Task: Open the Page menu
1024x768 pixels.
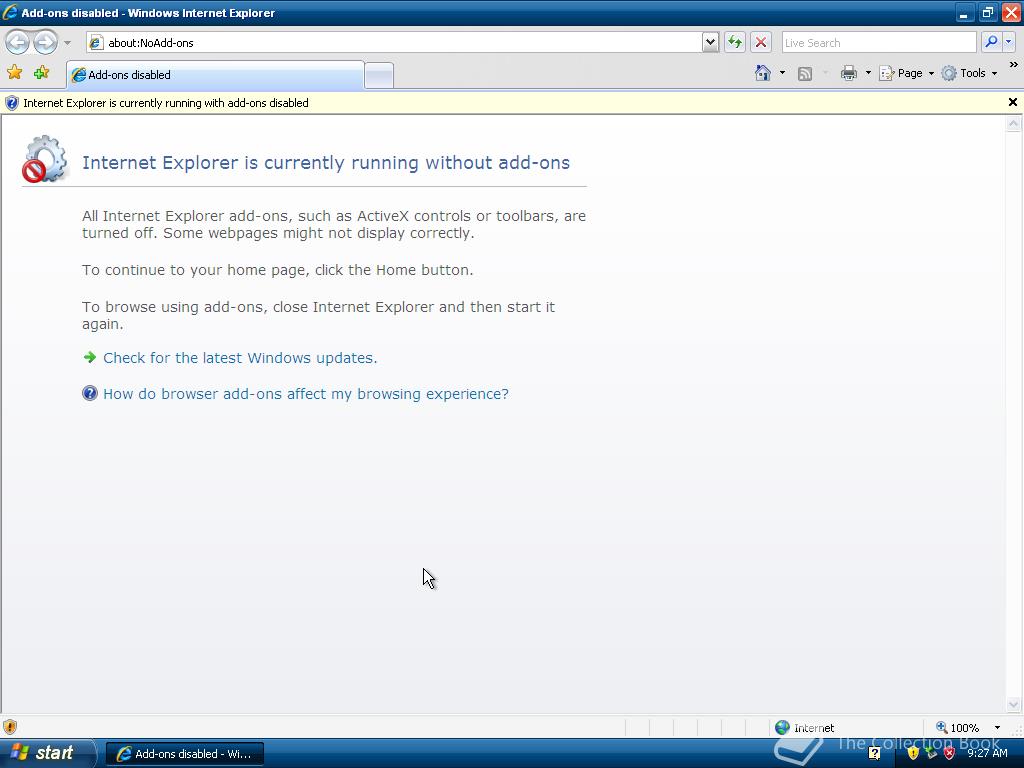Action: pos(906,73)
